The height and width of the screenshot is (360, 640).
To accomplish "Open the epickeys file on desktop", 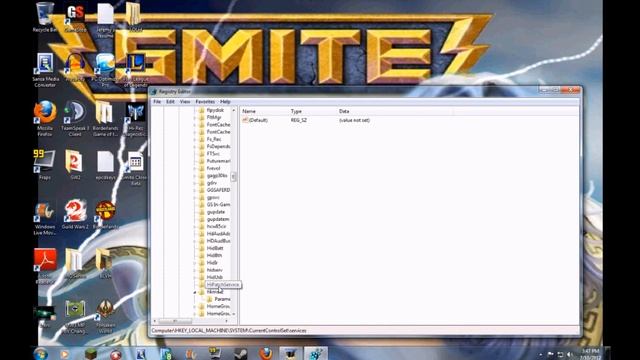I will 105,165.
